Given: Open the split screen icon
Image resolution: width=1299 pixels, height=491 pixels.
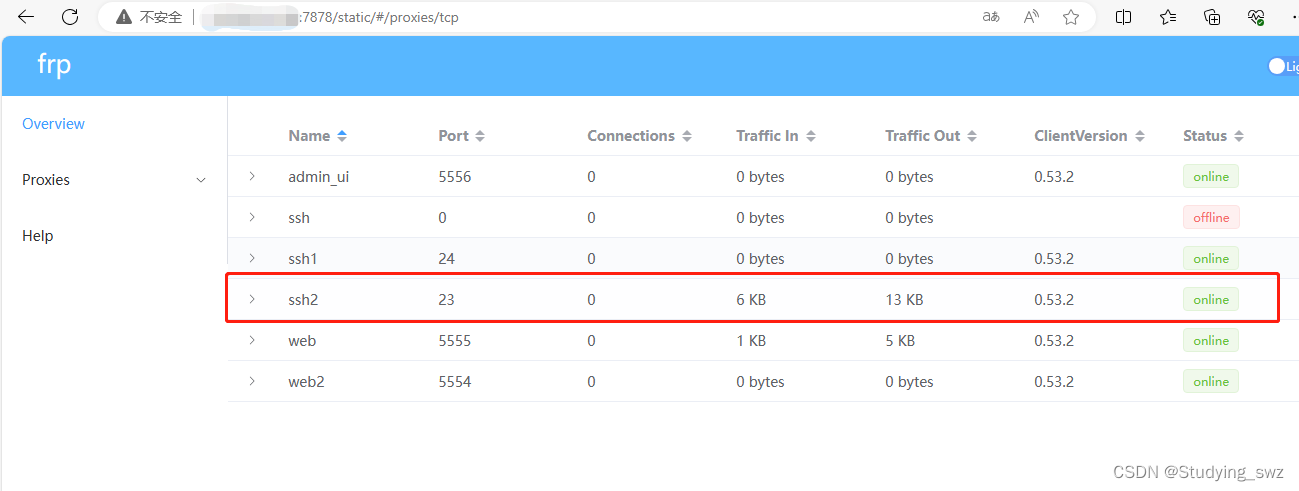Looking at the screenshot, I should click(1124, 17).
